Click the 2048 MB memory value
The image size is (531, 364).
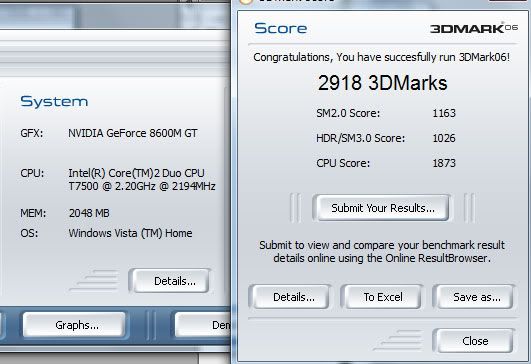(89, 213)
